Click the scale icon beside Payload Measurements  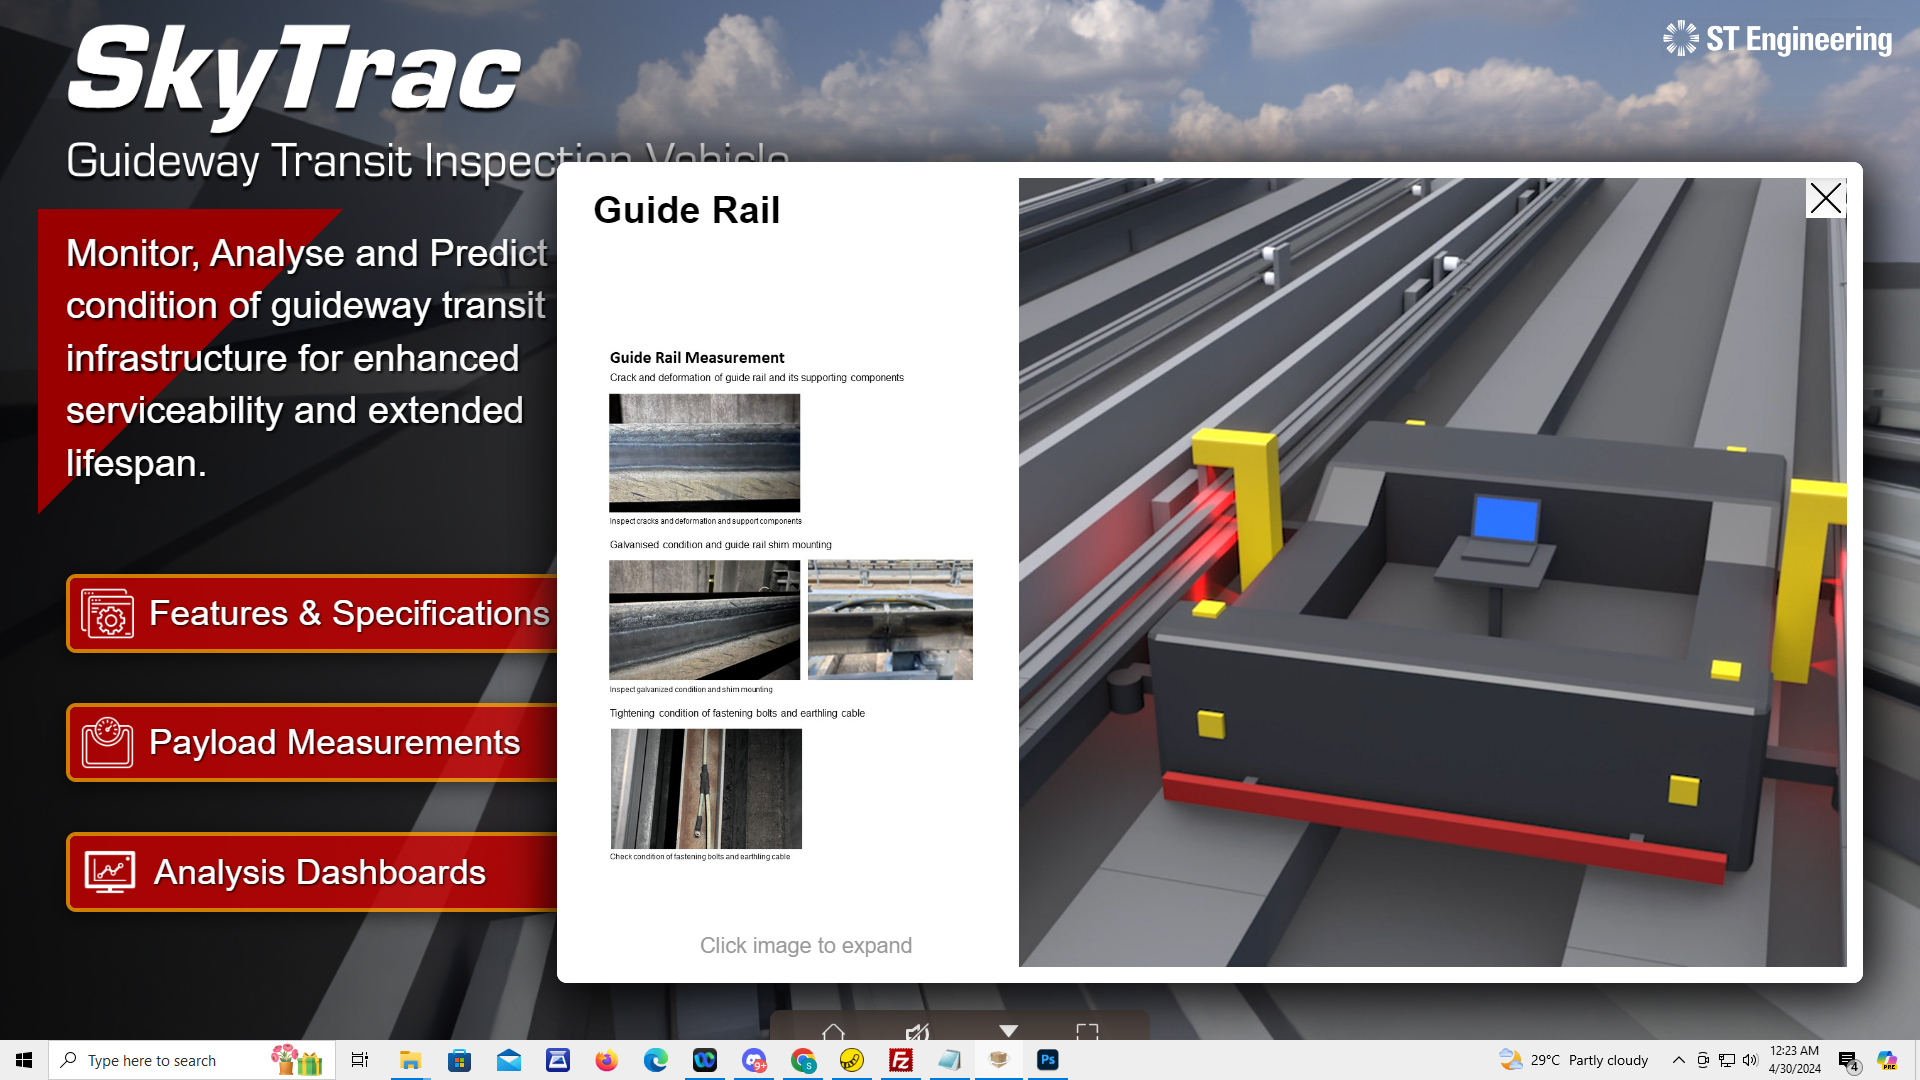[107, 742]
